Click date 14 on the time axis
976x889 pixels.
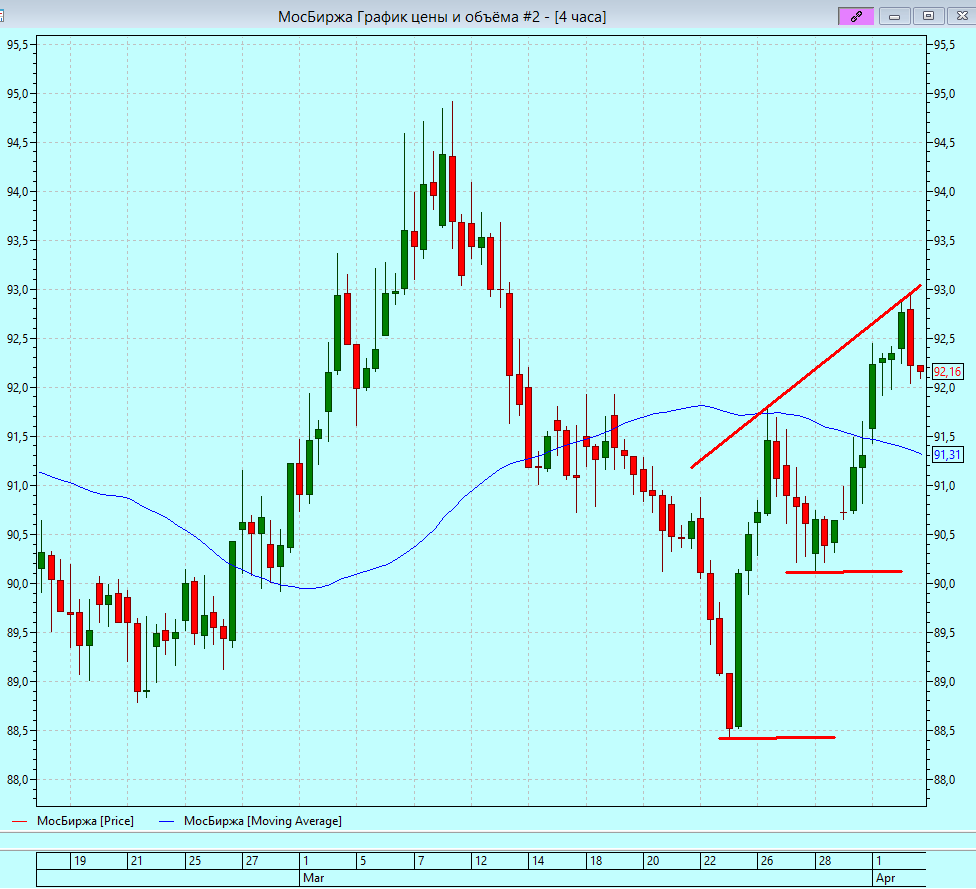[538, 861]
